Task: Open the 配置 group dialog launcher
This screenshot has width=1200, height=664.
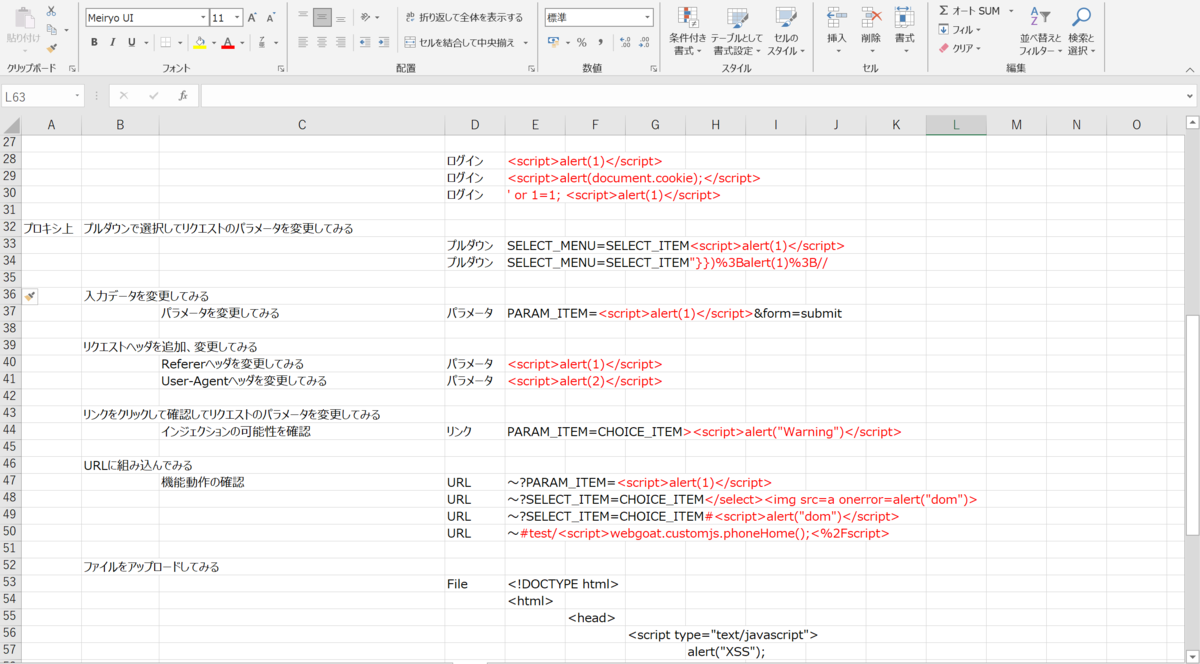Action: click(x=532, y=68)
